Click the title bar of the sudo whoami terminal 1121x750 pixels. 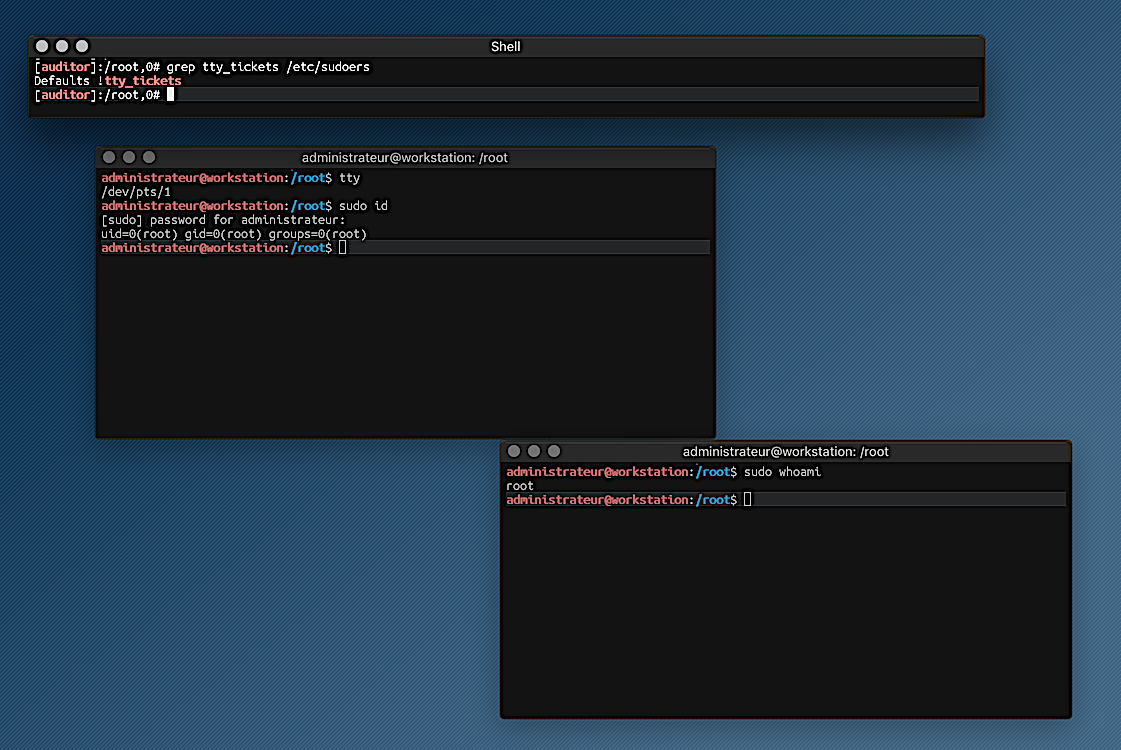(x=785, y=451)
